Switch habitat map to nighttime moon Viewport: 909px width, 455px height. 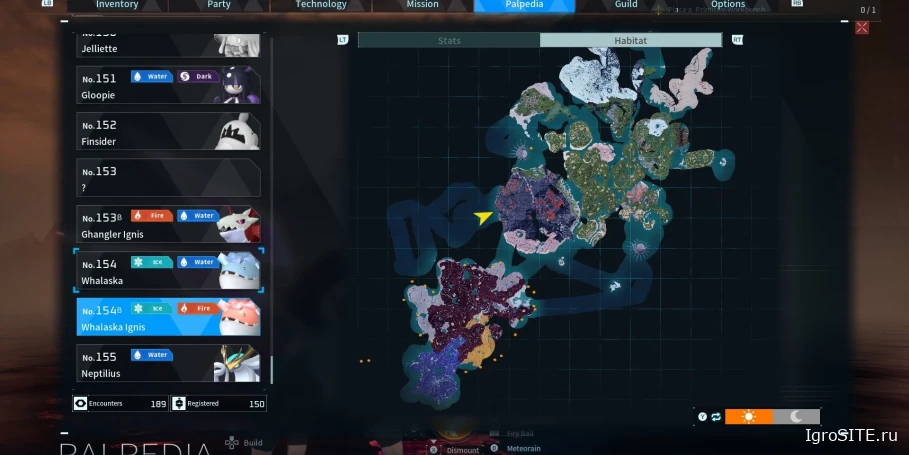[797, 417]
